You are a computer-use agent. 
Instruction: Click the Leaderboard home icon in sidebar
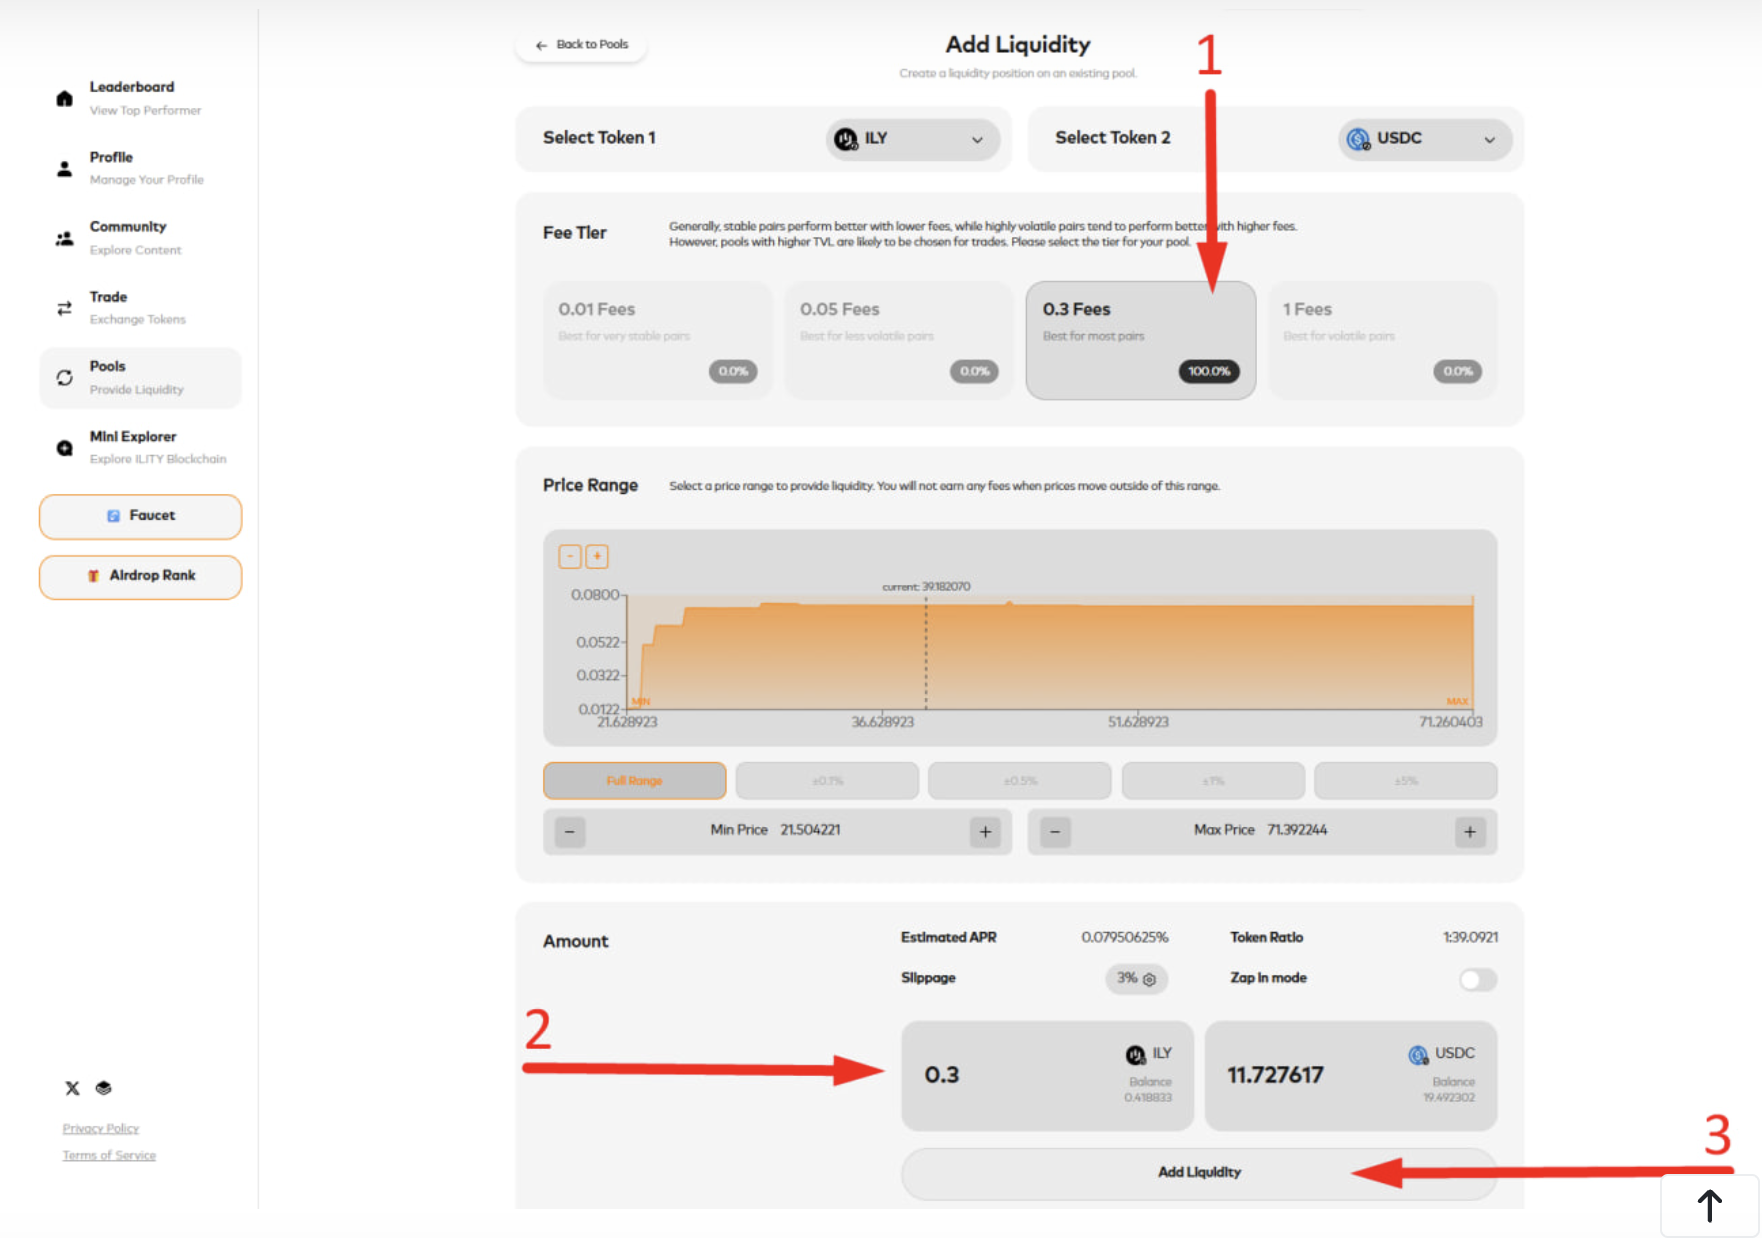point(65,98)
